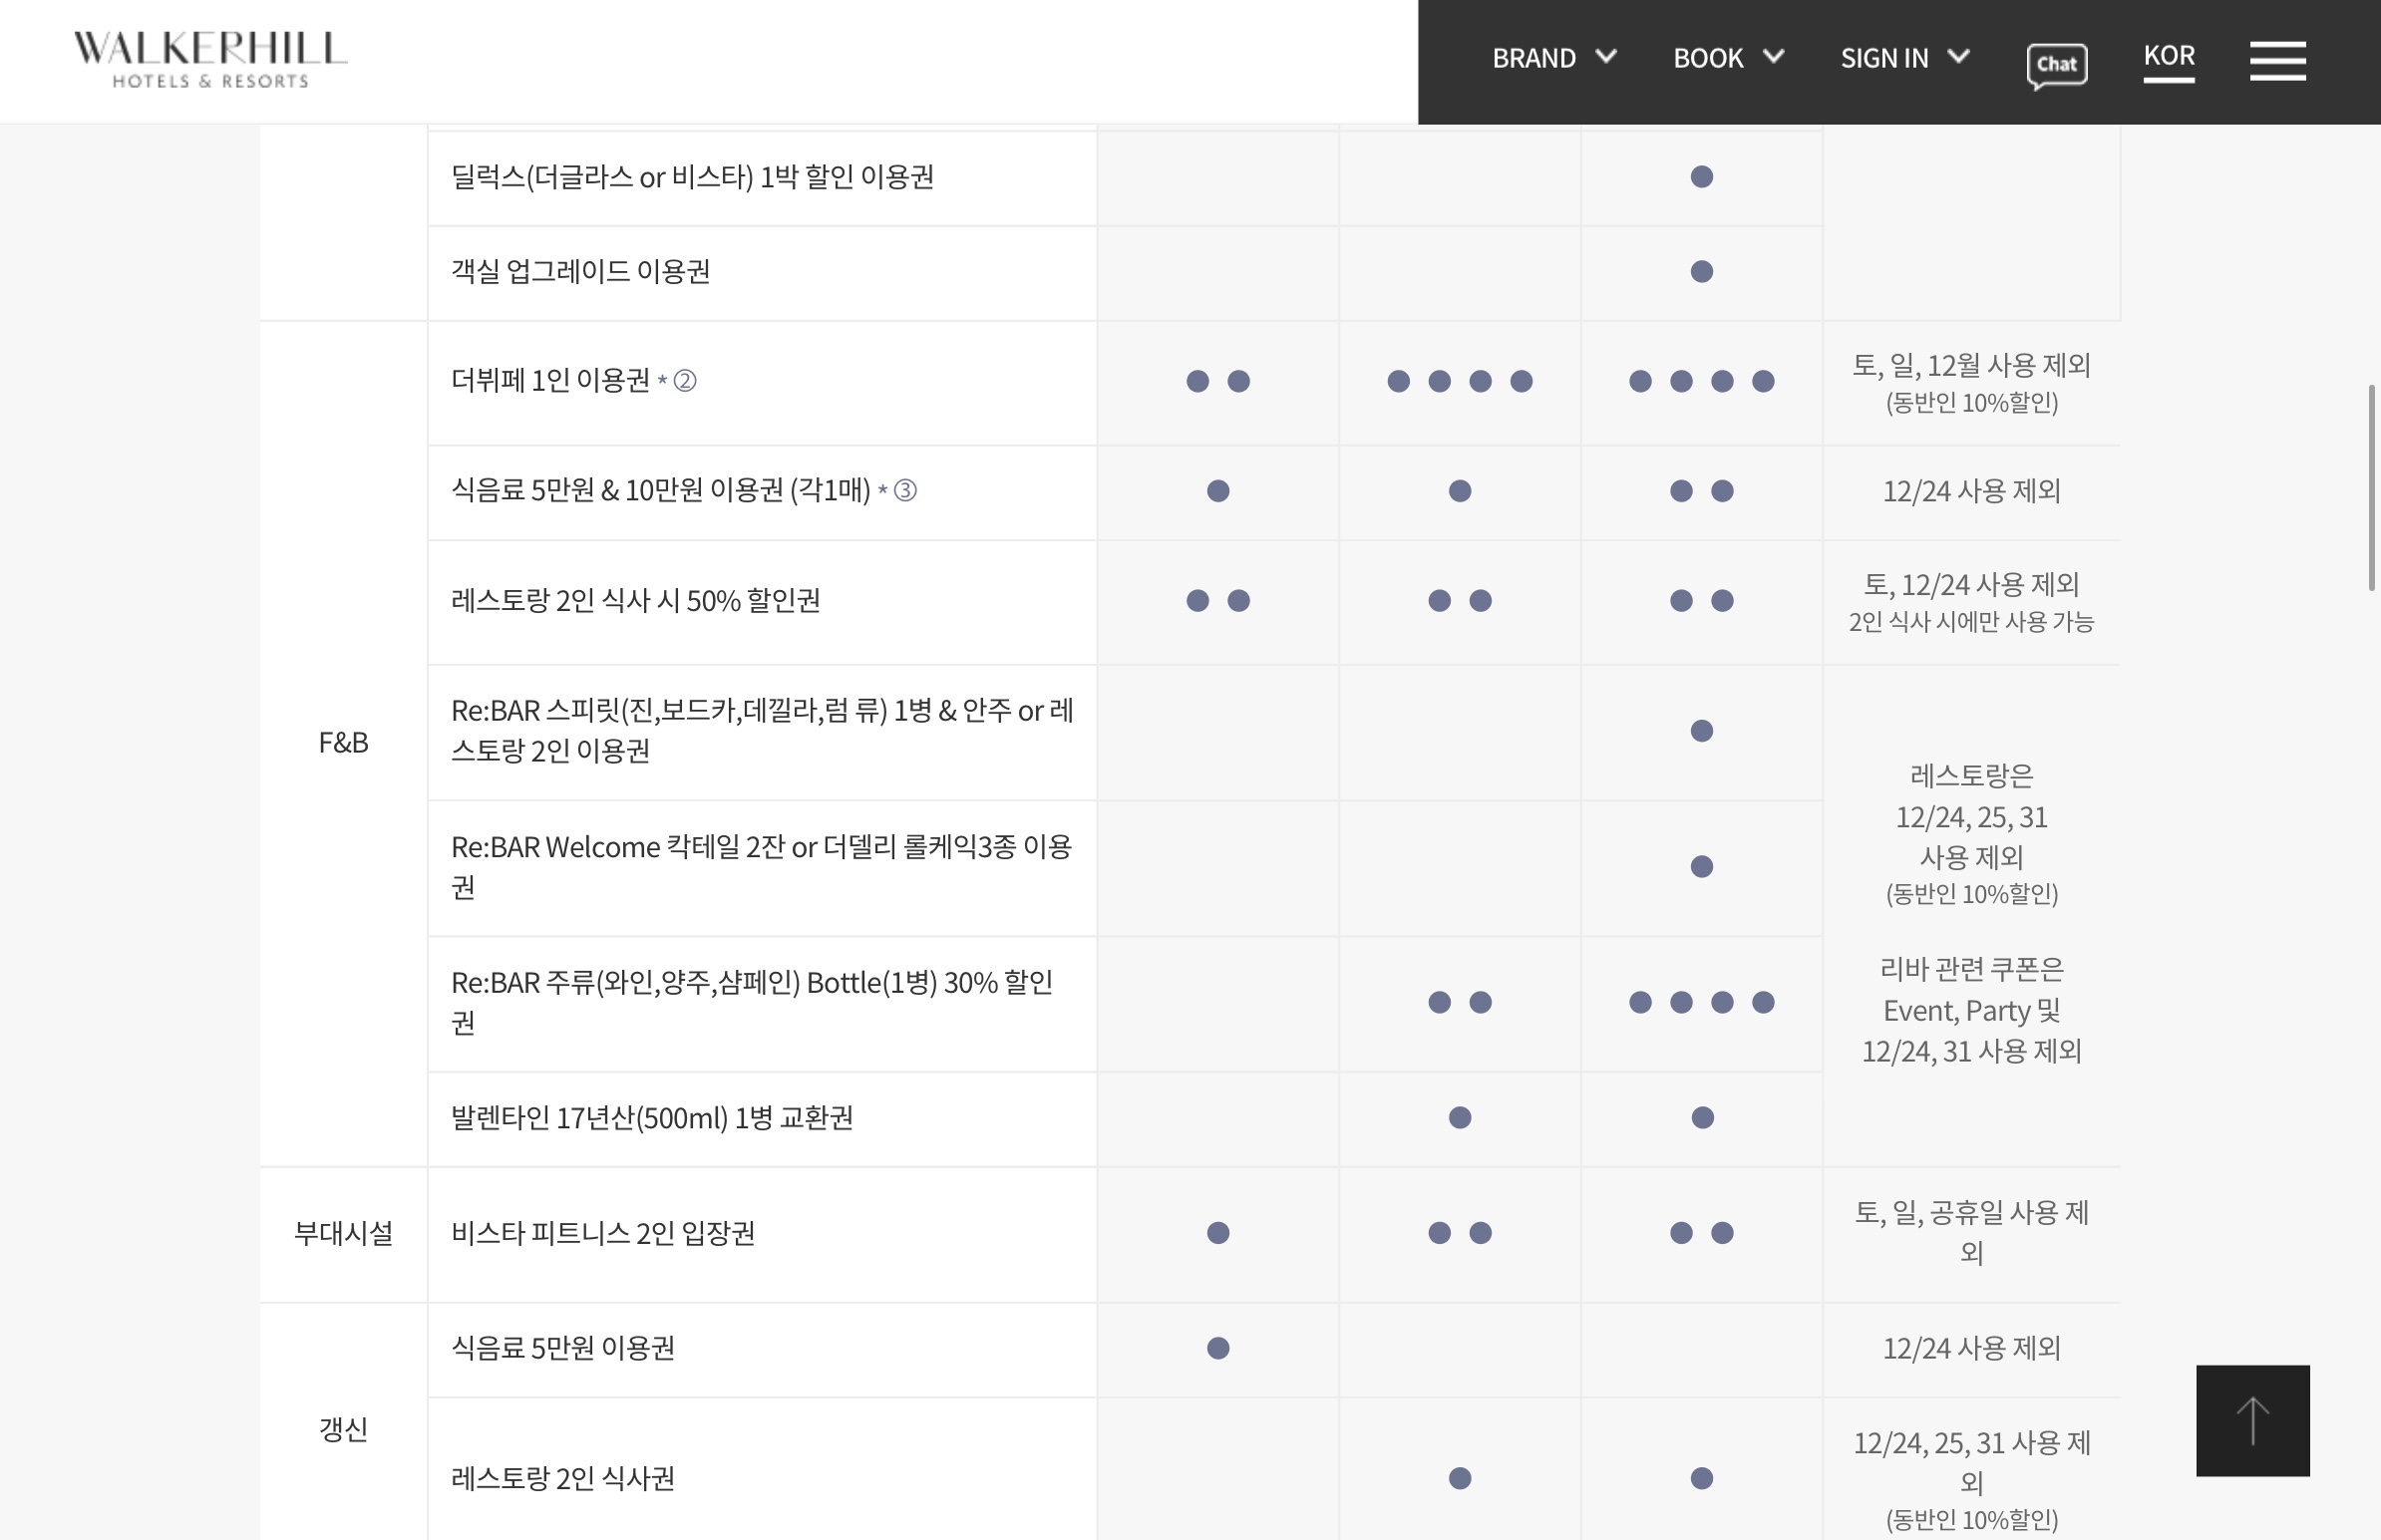This screenshot has height=1540, width=2381.
Task: Switch language via KOR link
Action: tap(2168, 56)
